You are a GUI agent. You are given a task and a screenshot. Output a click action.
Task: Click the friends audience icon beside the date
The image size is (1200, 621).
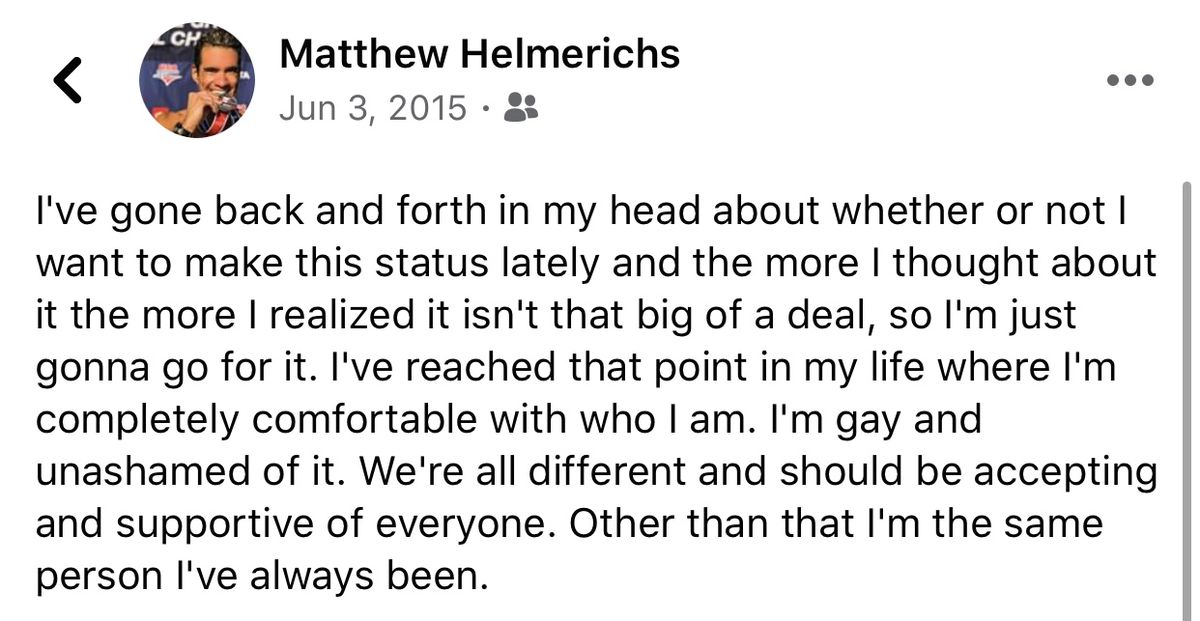tap(521, 107)
